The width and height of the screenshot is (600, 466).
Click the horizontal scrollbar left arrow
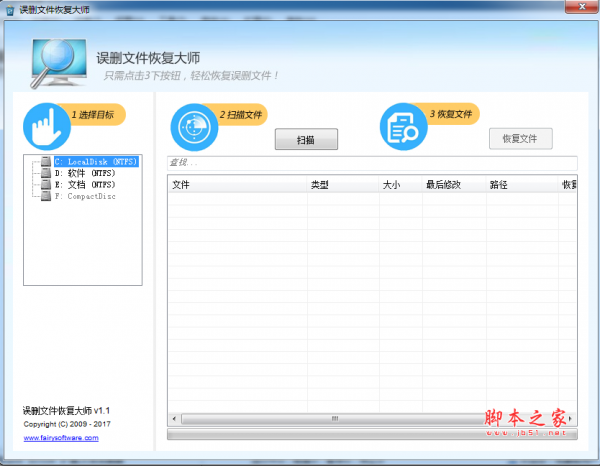174,419
